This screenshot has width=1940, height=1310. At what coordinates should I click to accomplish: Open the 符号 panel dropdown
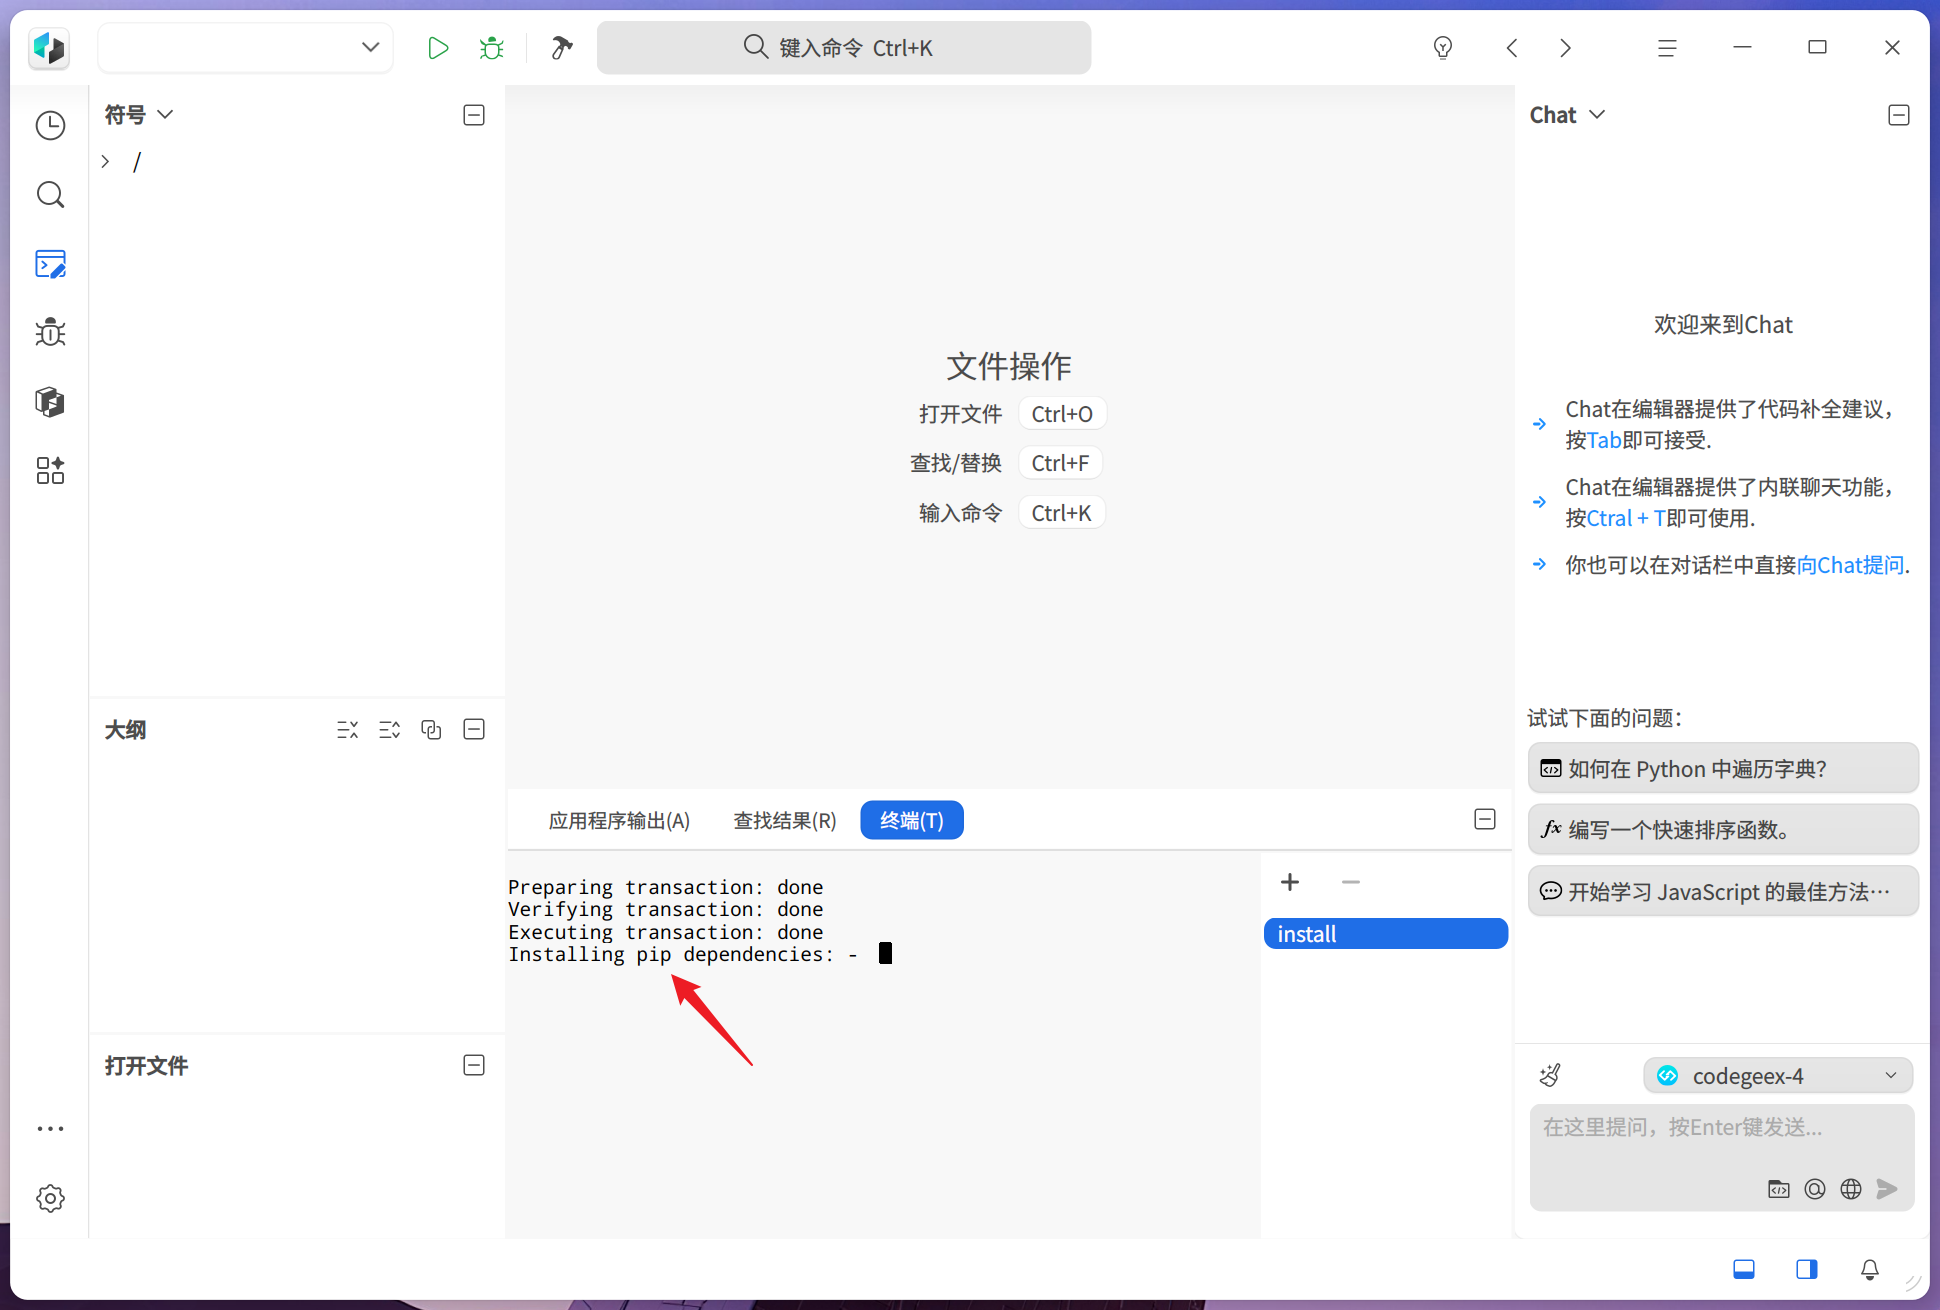point(139,115)
